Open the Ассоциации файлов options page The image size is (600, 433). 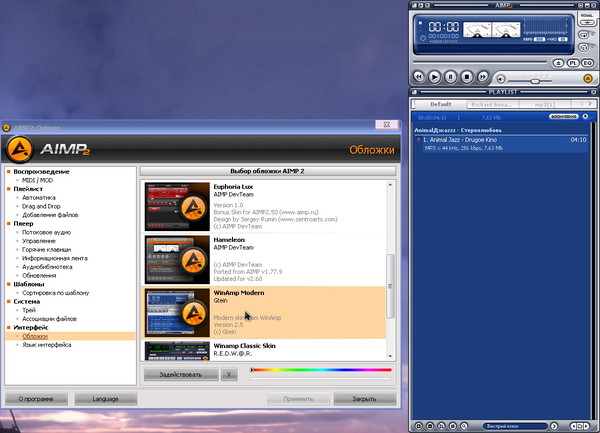[x=49, y=319]
